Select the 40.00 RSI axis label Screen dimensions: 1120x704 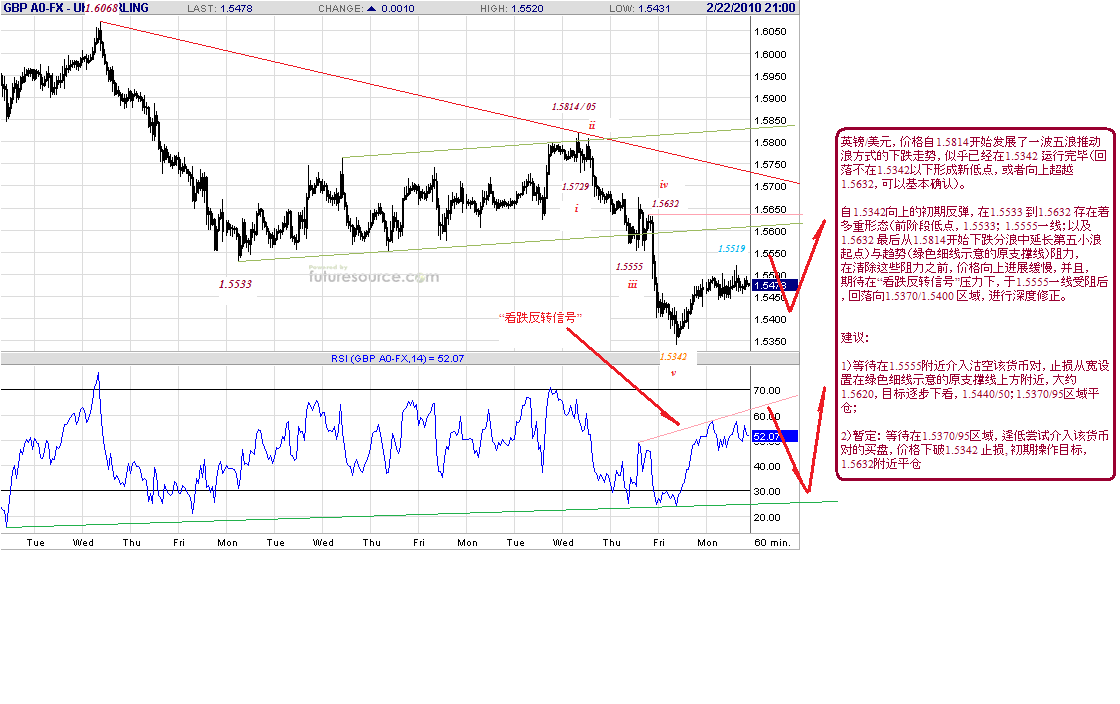tap(766, 466)
